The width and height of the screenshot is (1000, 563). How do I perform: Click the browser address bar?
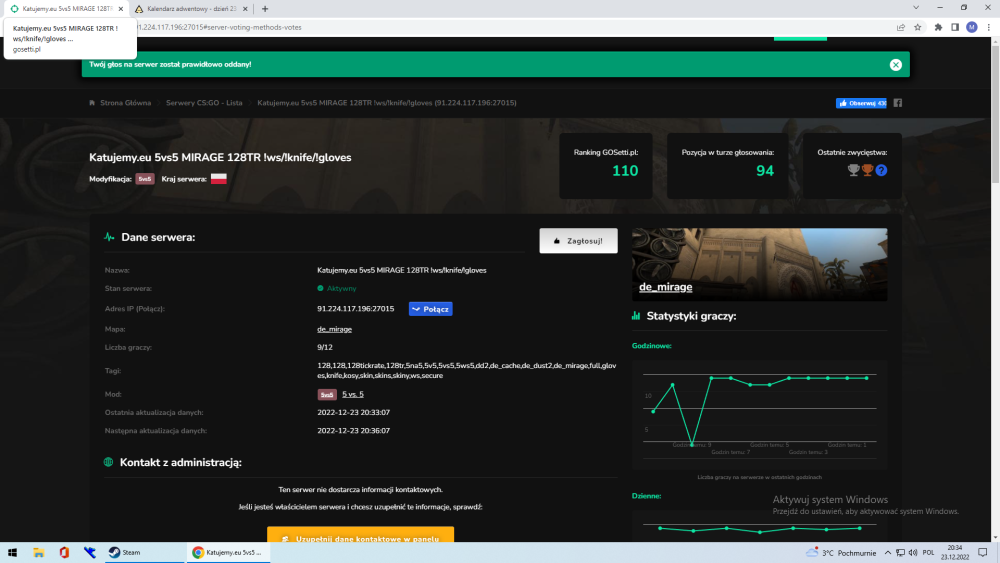click(510, 27)
